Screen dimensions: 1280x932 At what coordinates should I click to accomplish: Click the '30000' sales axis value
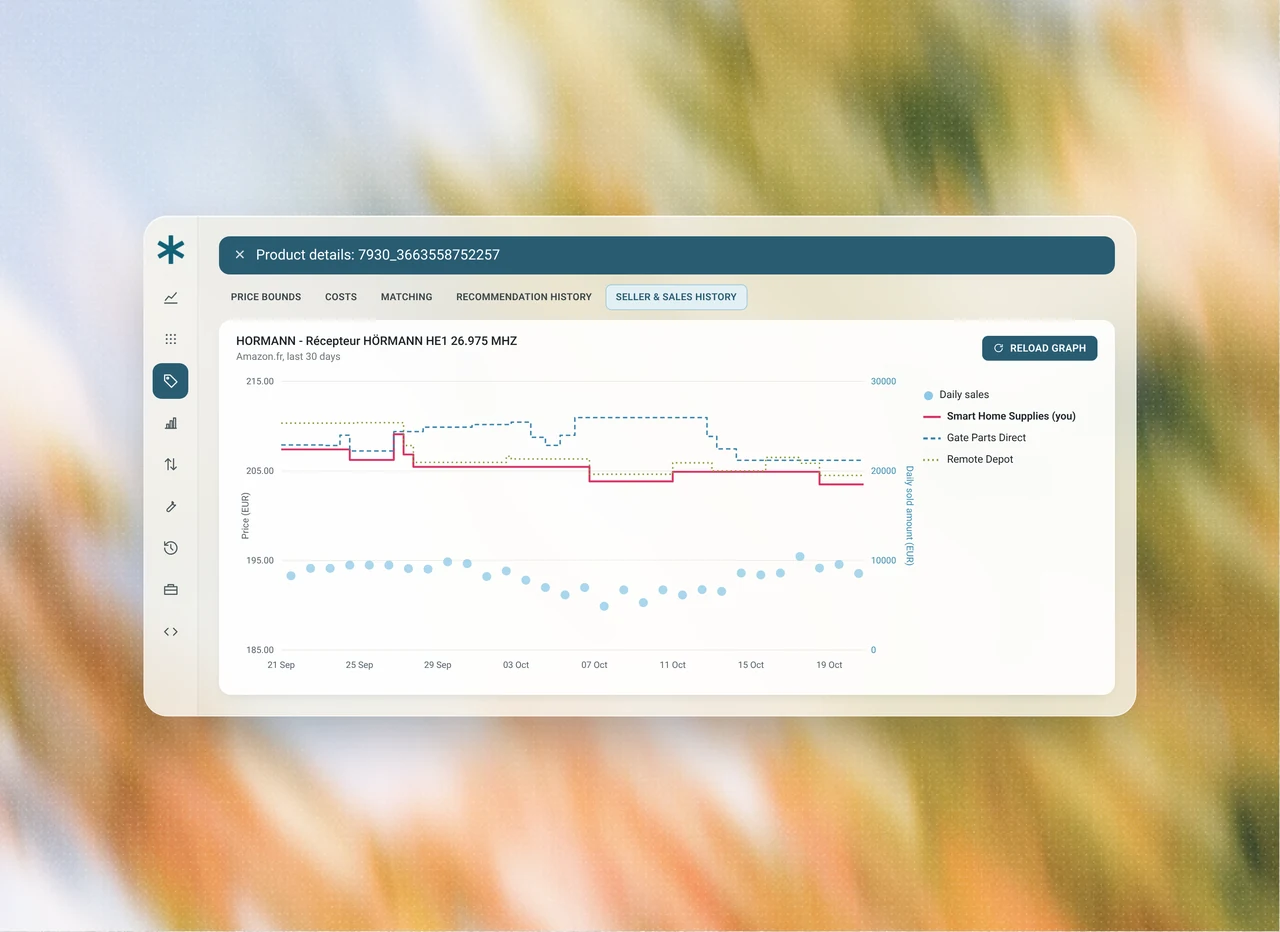[883, 381]
